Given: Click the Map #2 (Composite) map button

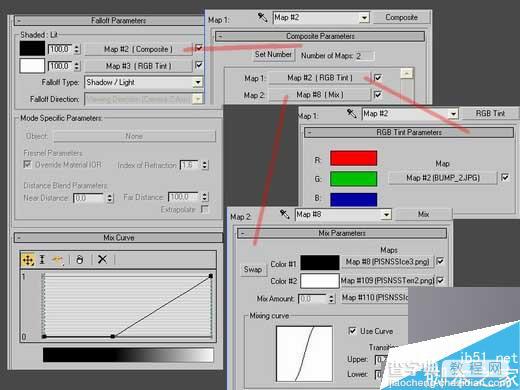Looking at the screenshot, I should tap(138, 49).
